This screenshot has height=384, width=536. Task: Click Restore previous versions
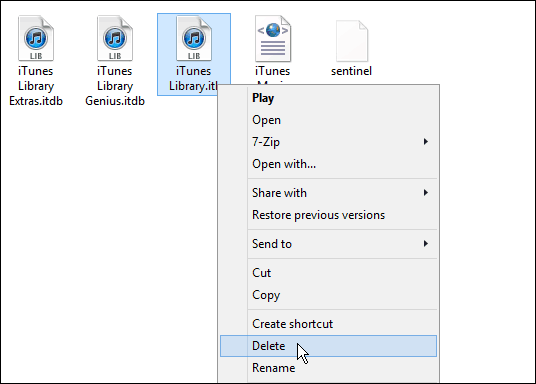point(328,215)
